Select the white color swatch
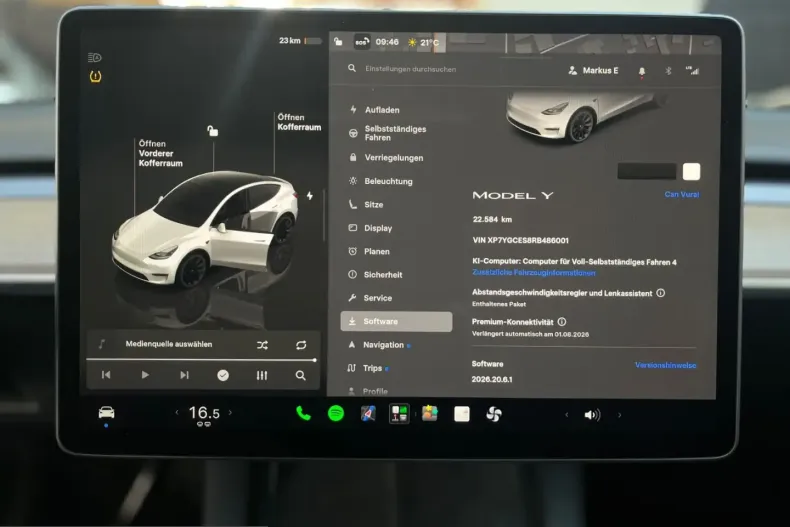The image size is (790, 527). click(691, 171)
